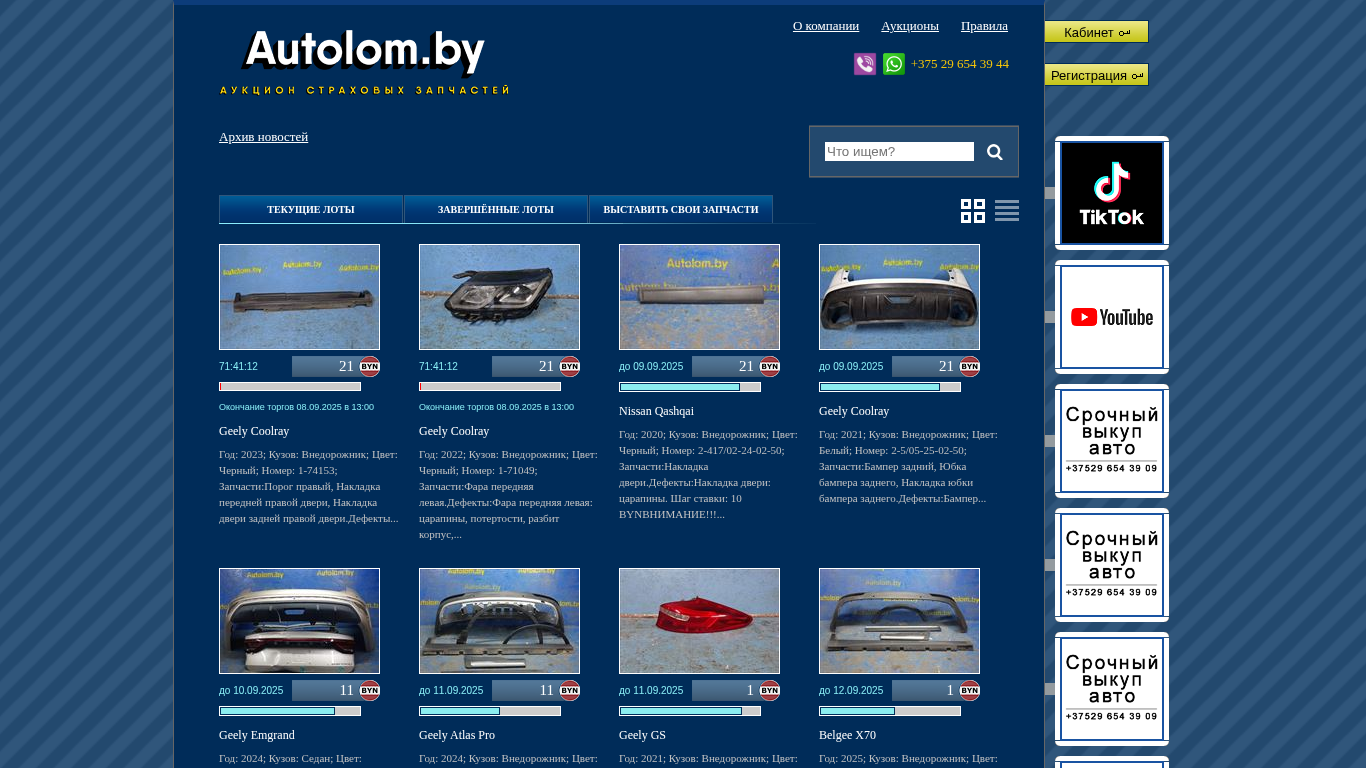Click the Autolom.by logo

[364, 62]
